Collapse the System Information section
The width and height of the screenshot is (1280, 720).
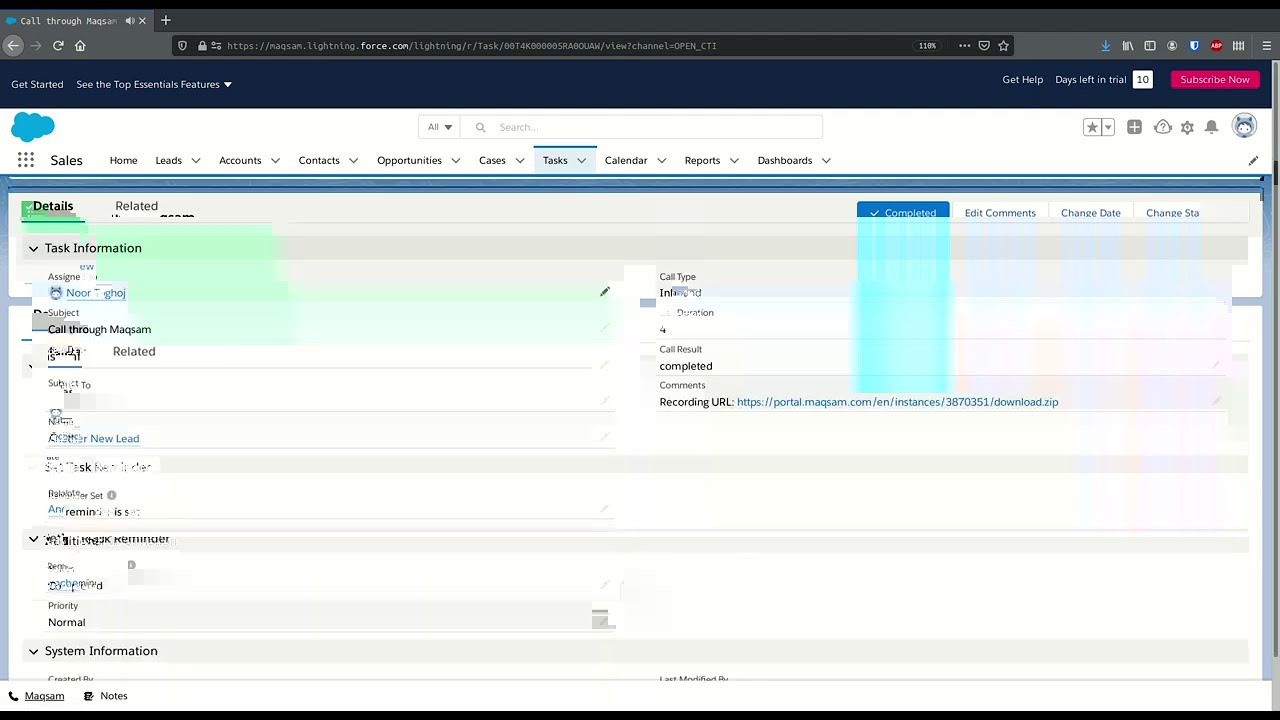pos(33,651)
